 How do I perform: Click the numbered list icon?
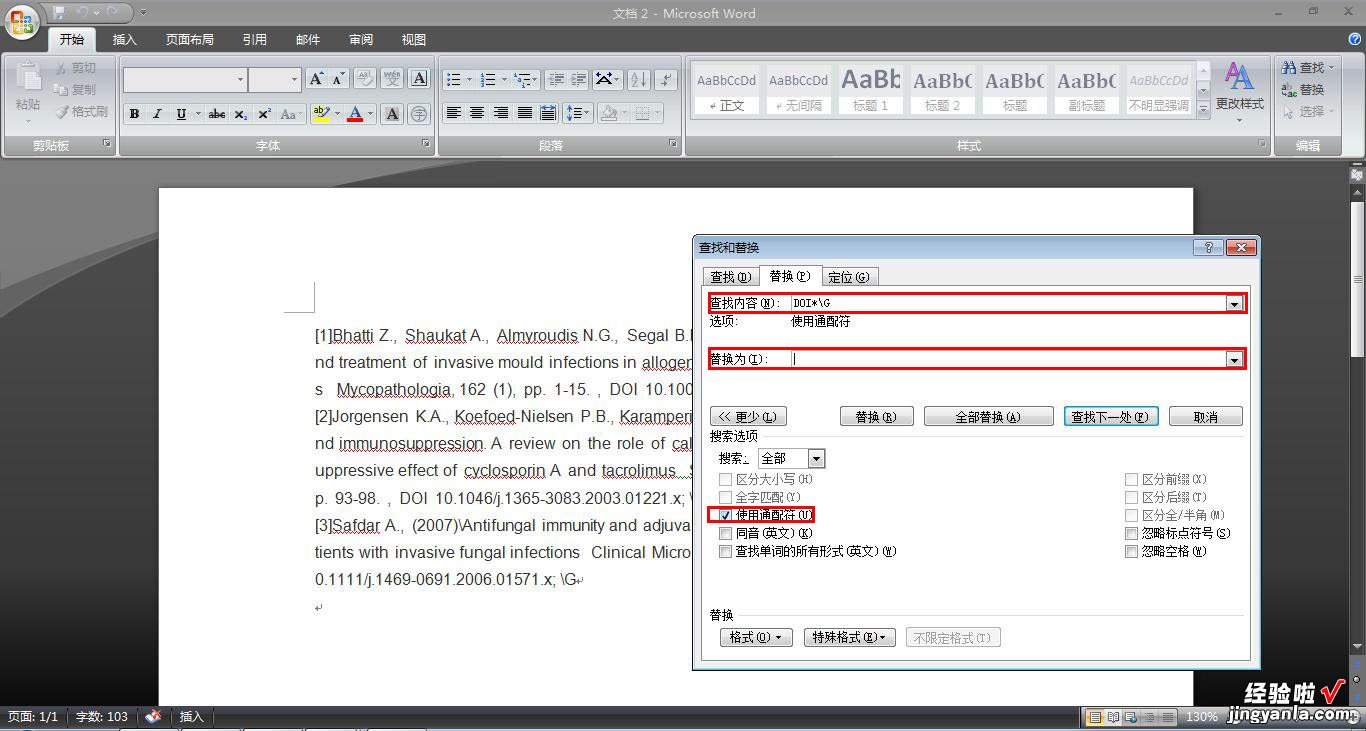(488, 79)
